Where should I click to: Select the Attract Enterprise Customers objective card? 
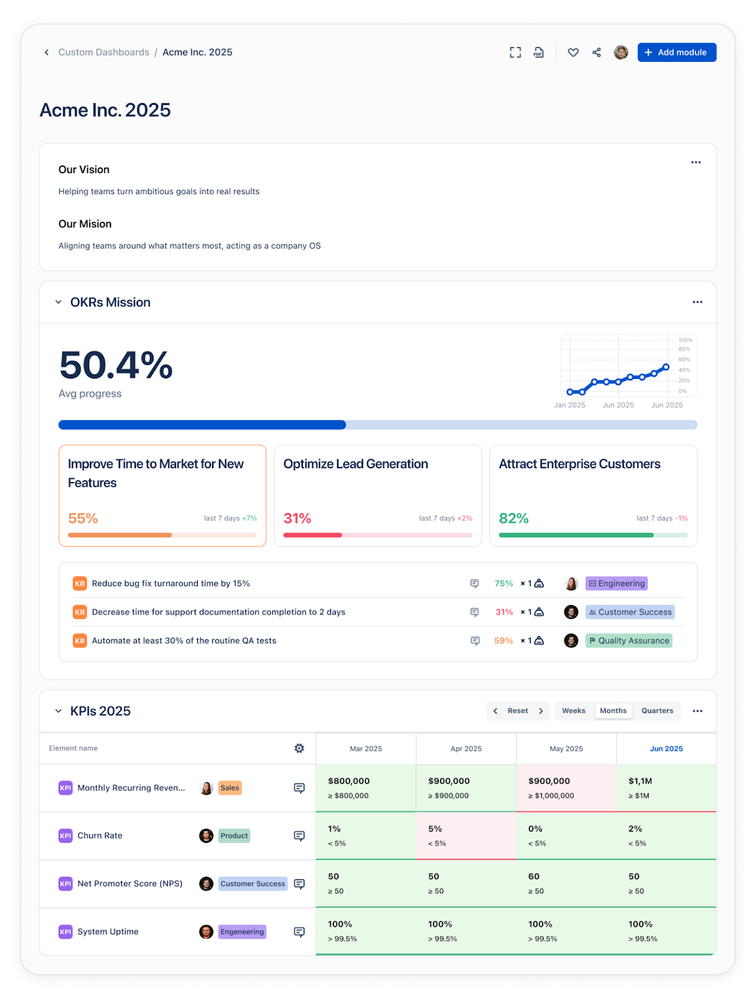[593, 495]
